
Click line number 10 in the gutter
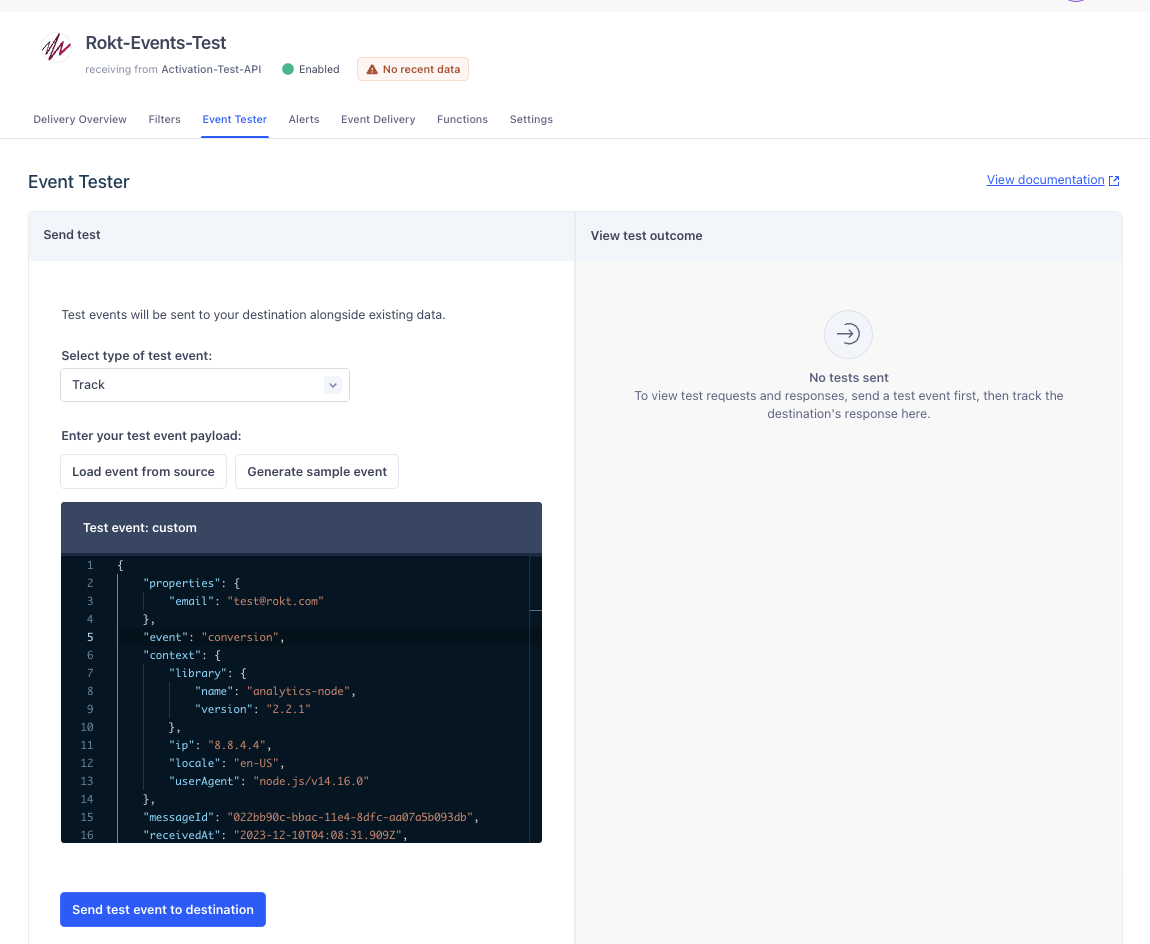(x=87, y=727)
